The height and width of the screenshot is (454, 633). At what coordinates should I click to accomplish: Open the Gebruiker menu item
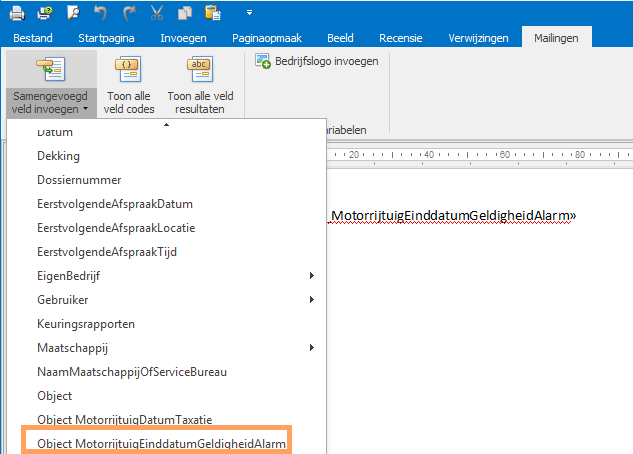point(166,300)
